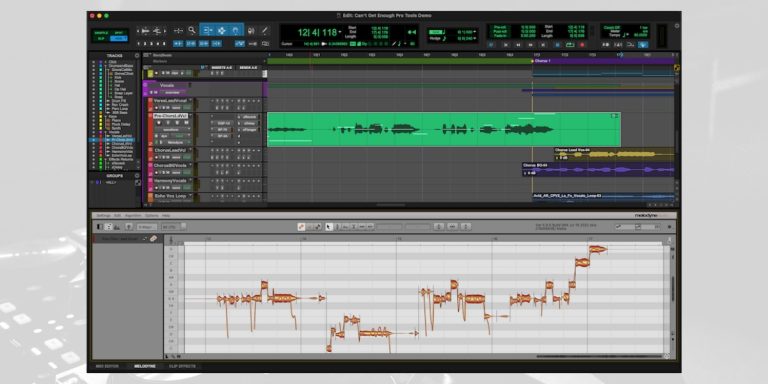The width and height of the screenshot is (768, 384).
Task: Click Melodyne vertical scrollbar
Action: pyautogui.click(x=672, y=289)
